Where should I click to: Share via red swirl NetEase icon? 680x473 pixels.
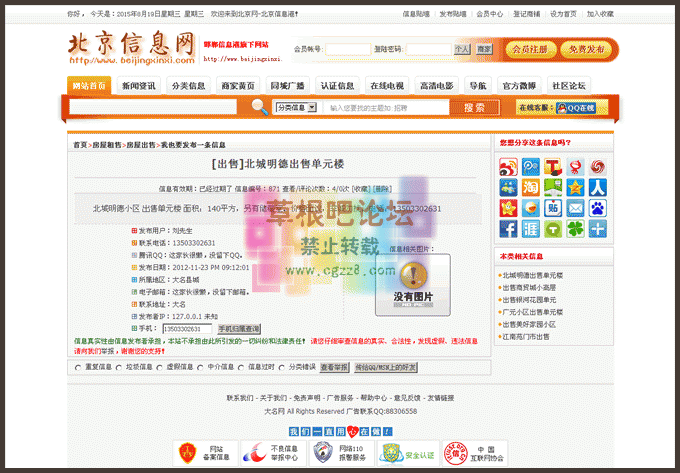pyautogui.click(x=598, y=167)
